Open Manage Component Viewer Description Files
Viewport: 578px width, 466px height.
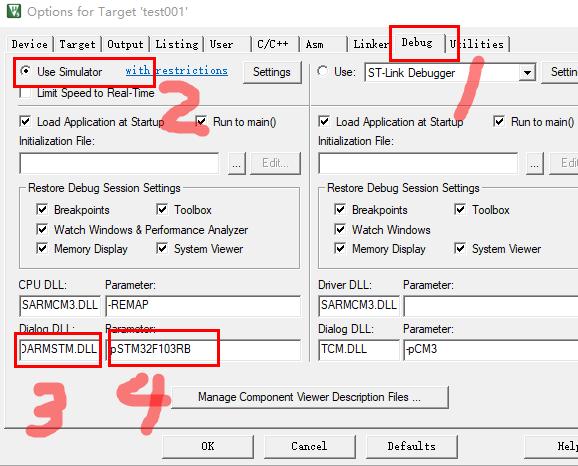(x=310, y=397)
